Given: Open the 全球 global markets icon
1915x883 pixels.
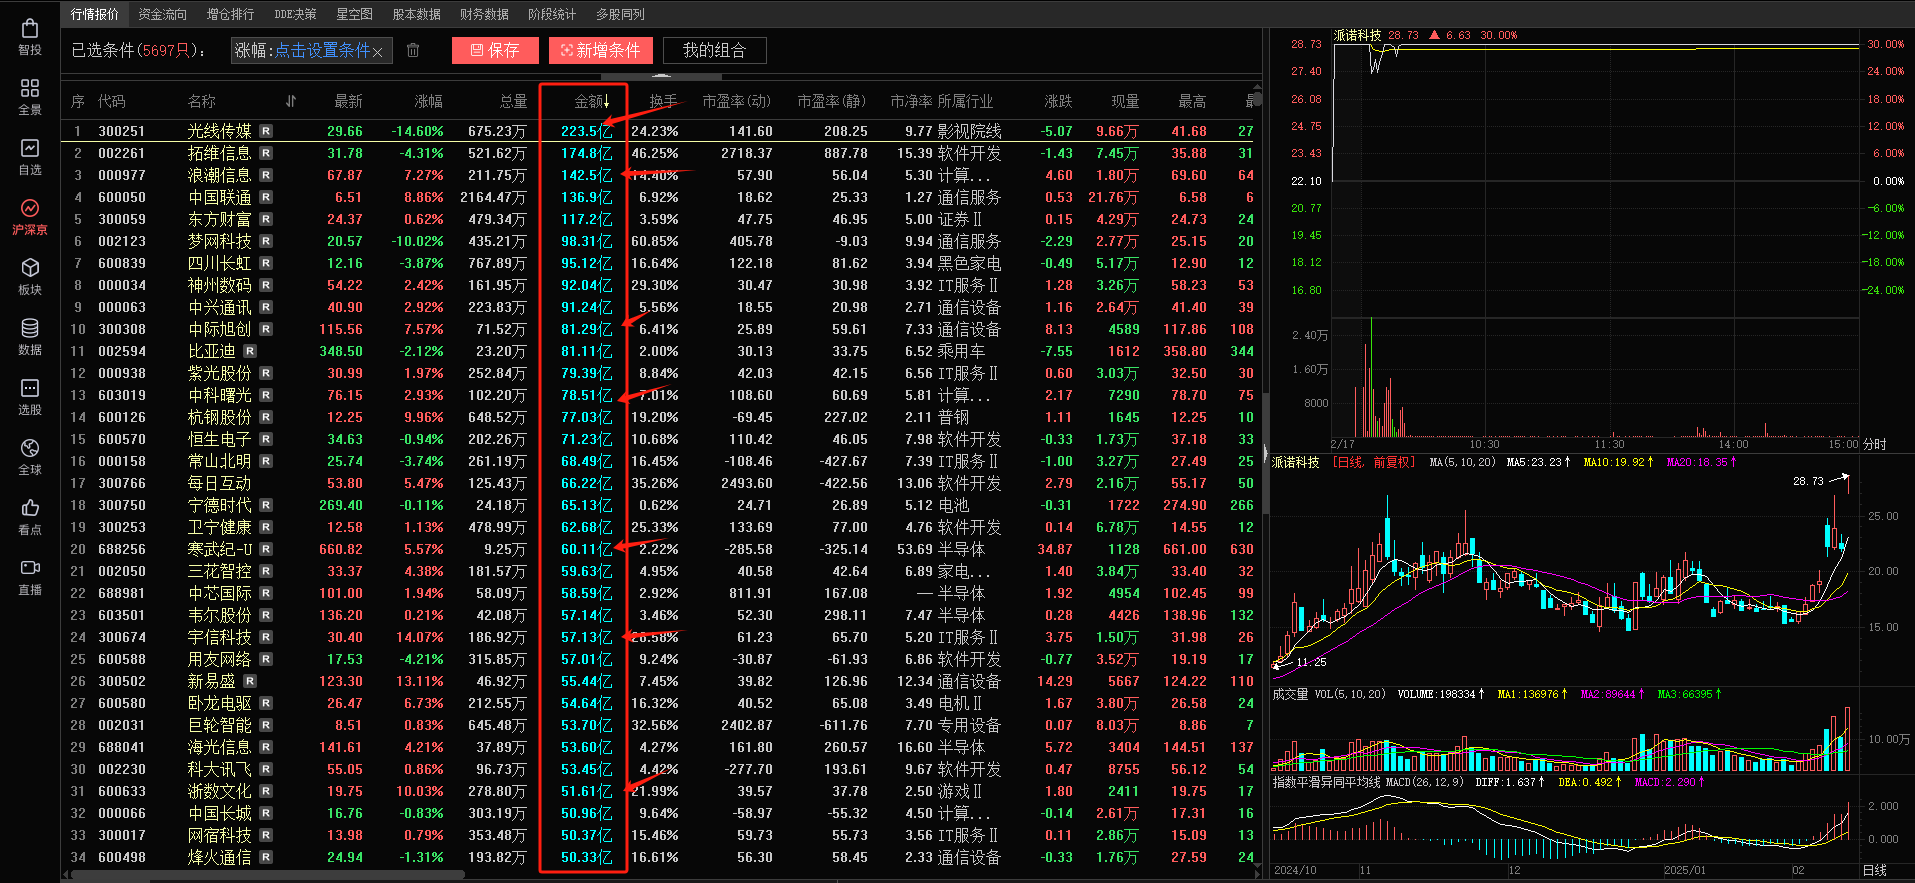Looking at the screenshot, I should tap(30, 456).
